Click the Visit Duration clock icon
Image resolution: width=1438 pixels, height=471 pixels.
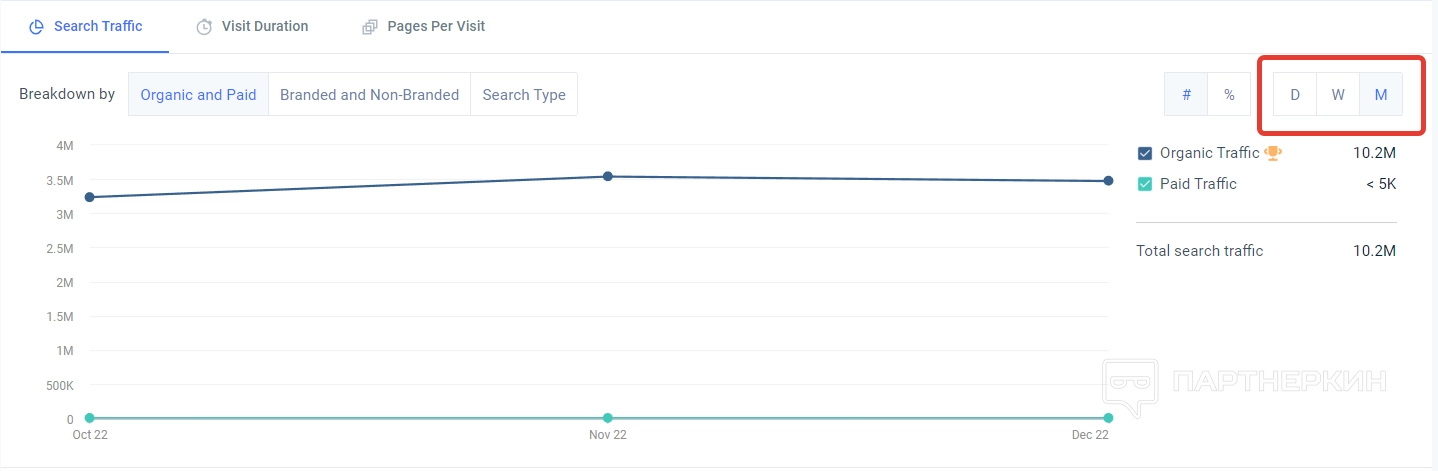pyautogui.click(x=204, y=27)
